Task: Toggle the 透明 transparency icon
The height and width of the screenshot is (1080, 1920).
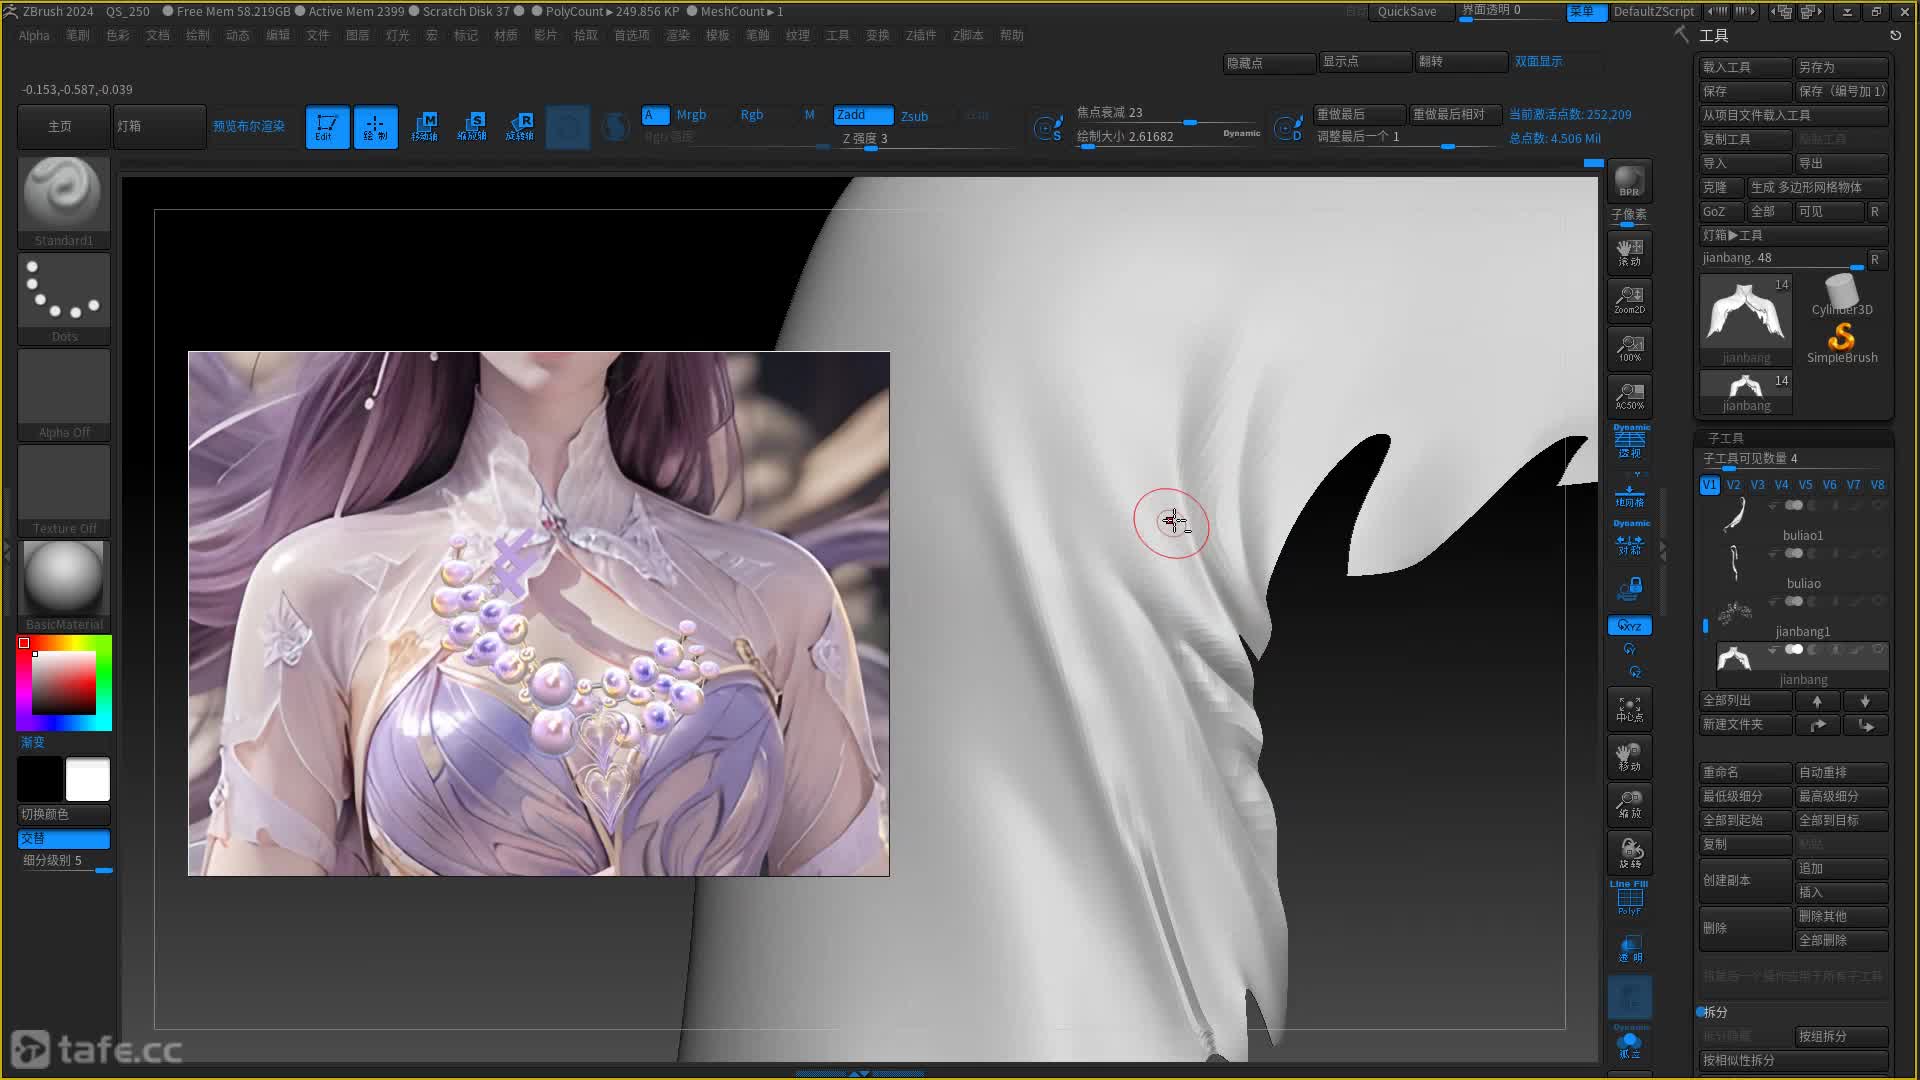Action: click(x=1629, y=948)
